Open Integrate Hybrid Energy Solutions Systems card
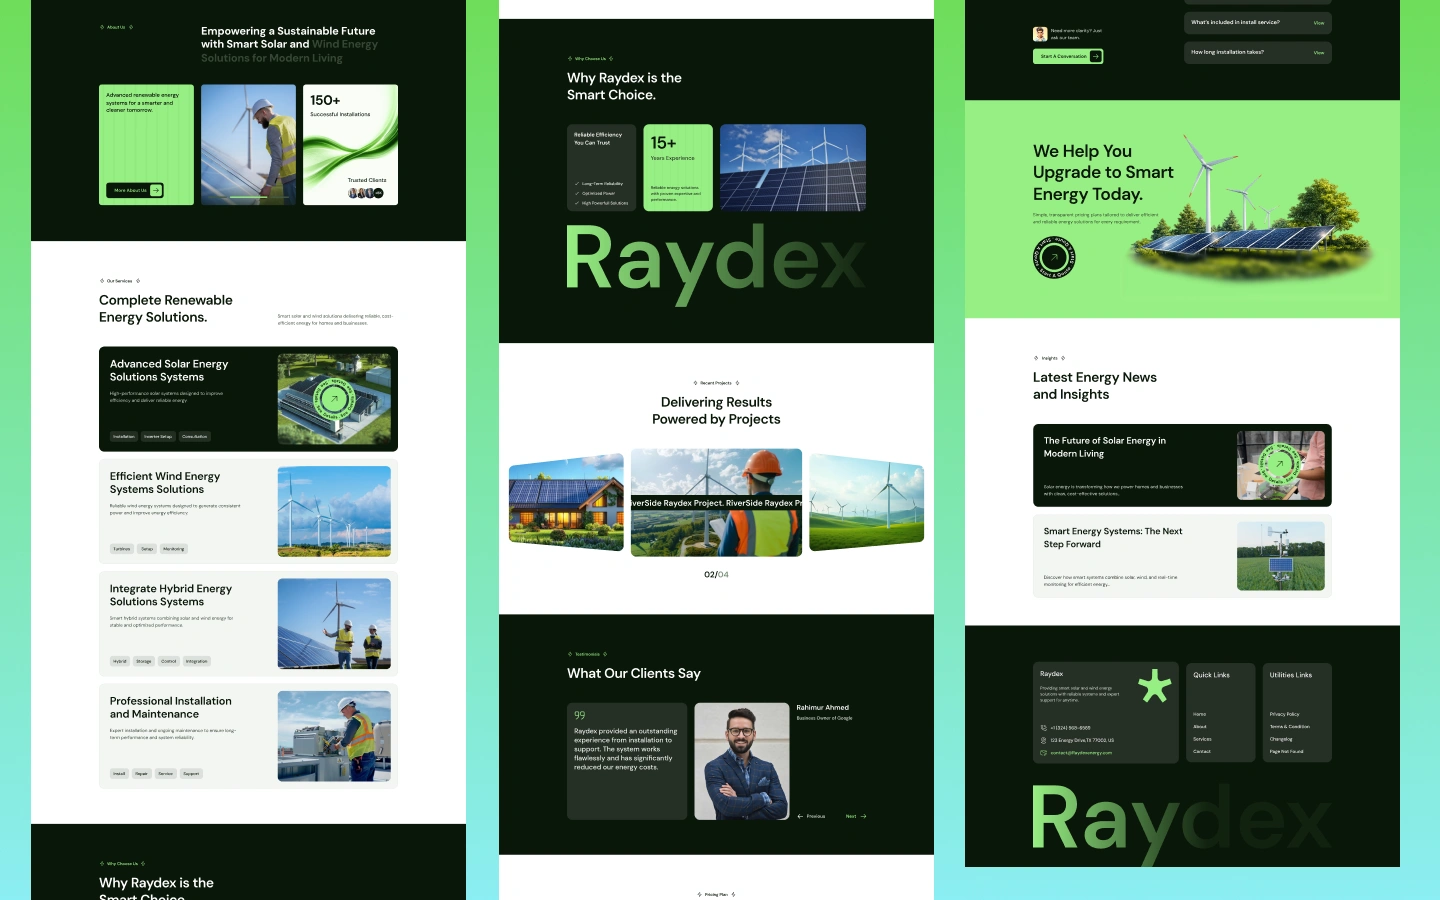 coord(248,624)
